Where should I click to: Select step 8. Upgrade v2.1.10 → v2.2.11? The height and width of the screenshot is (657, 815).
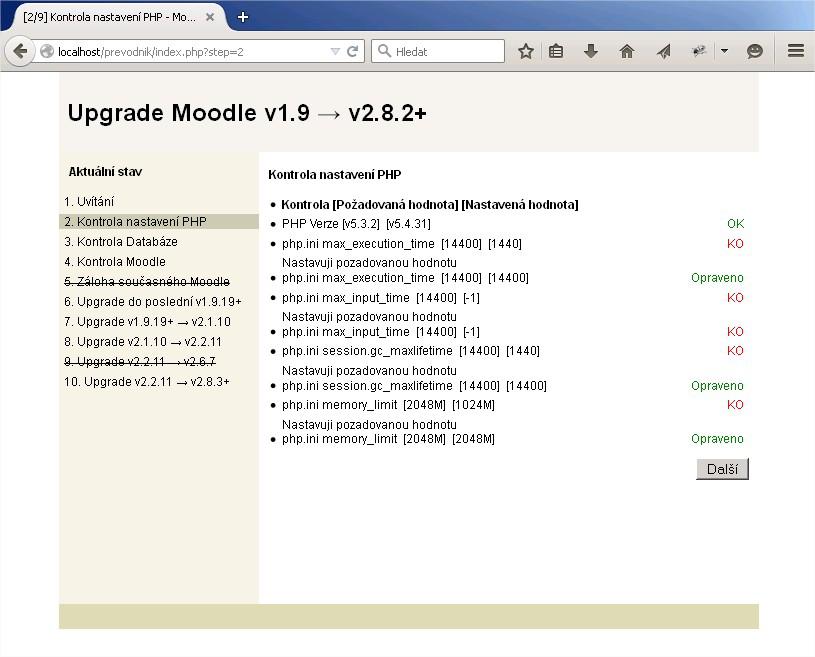pyautogui.click(x=143, y=342)
